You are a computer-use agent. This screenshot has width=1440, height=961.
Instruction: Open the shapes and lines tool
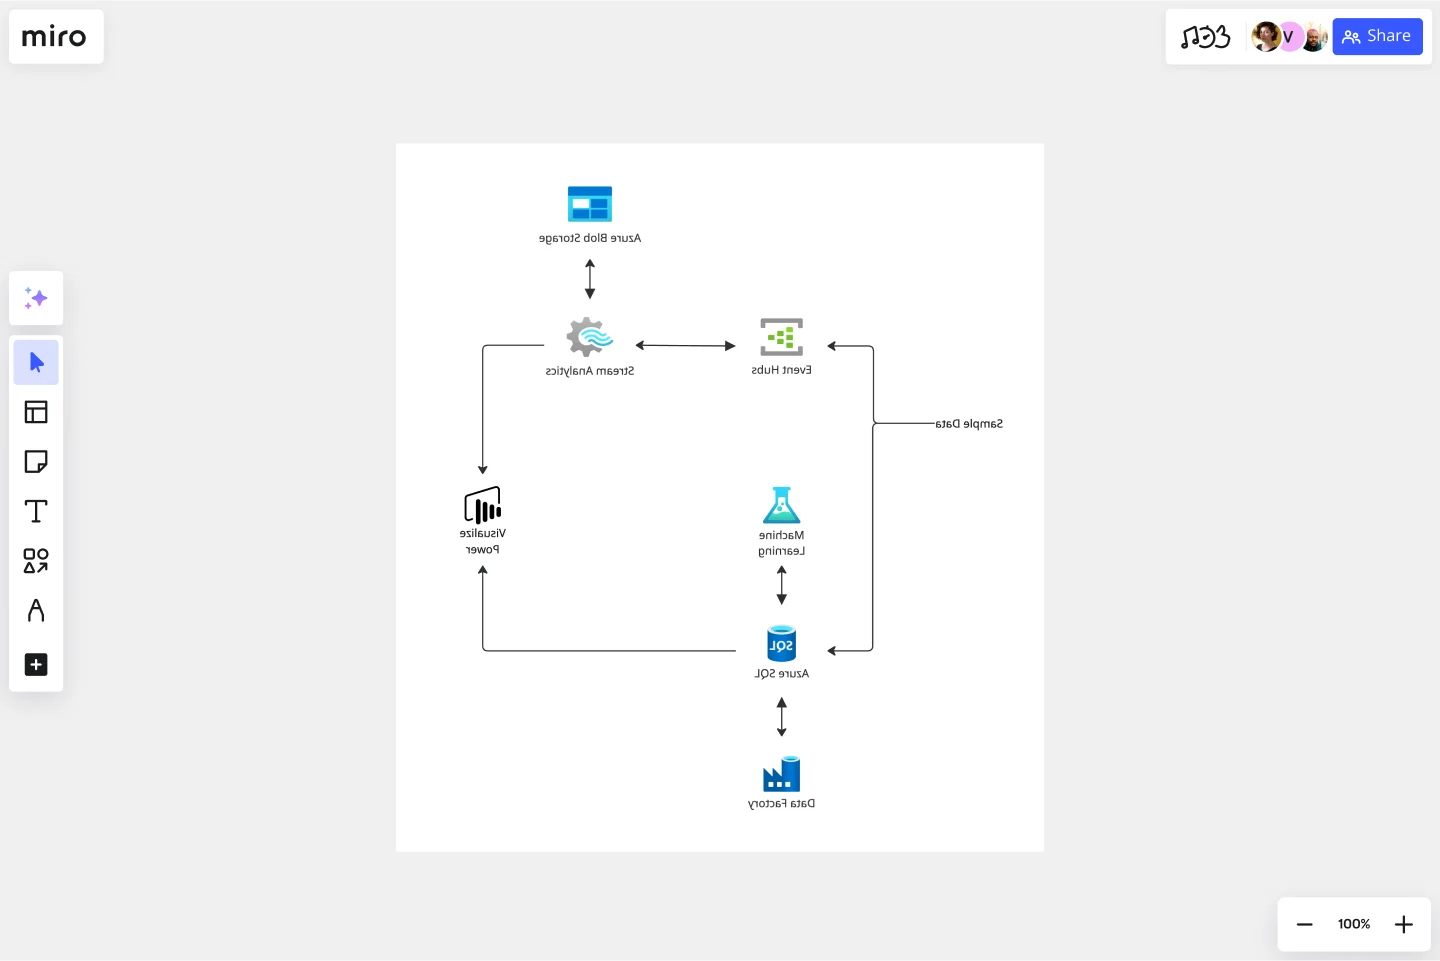(36, 561)
